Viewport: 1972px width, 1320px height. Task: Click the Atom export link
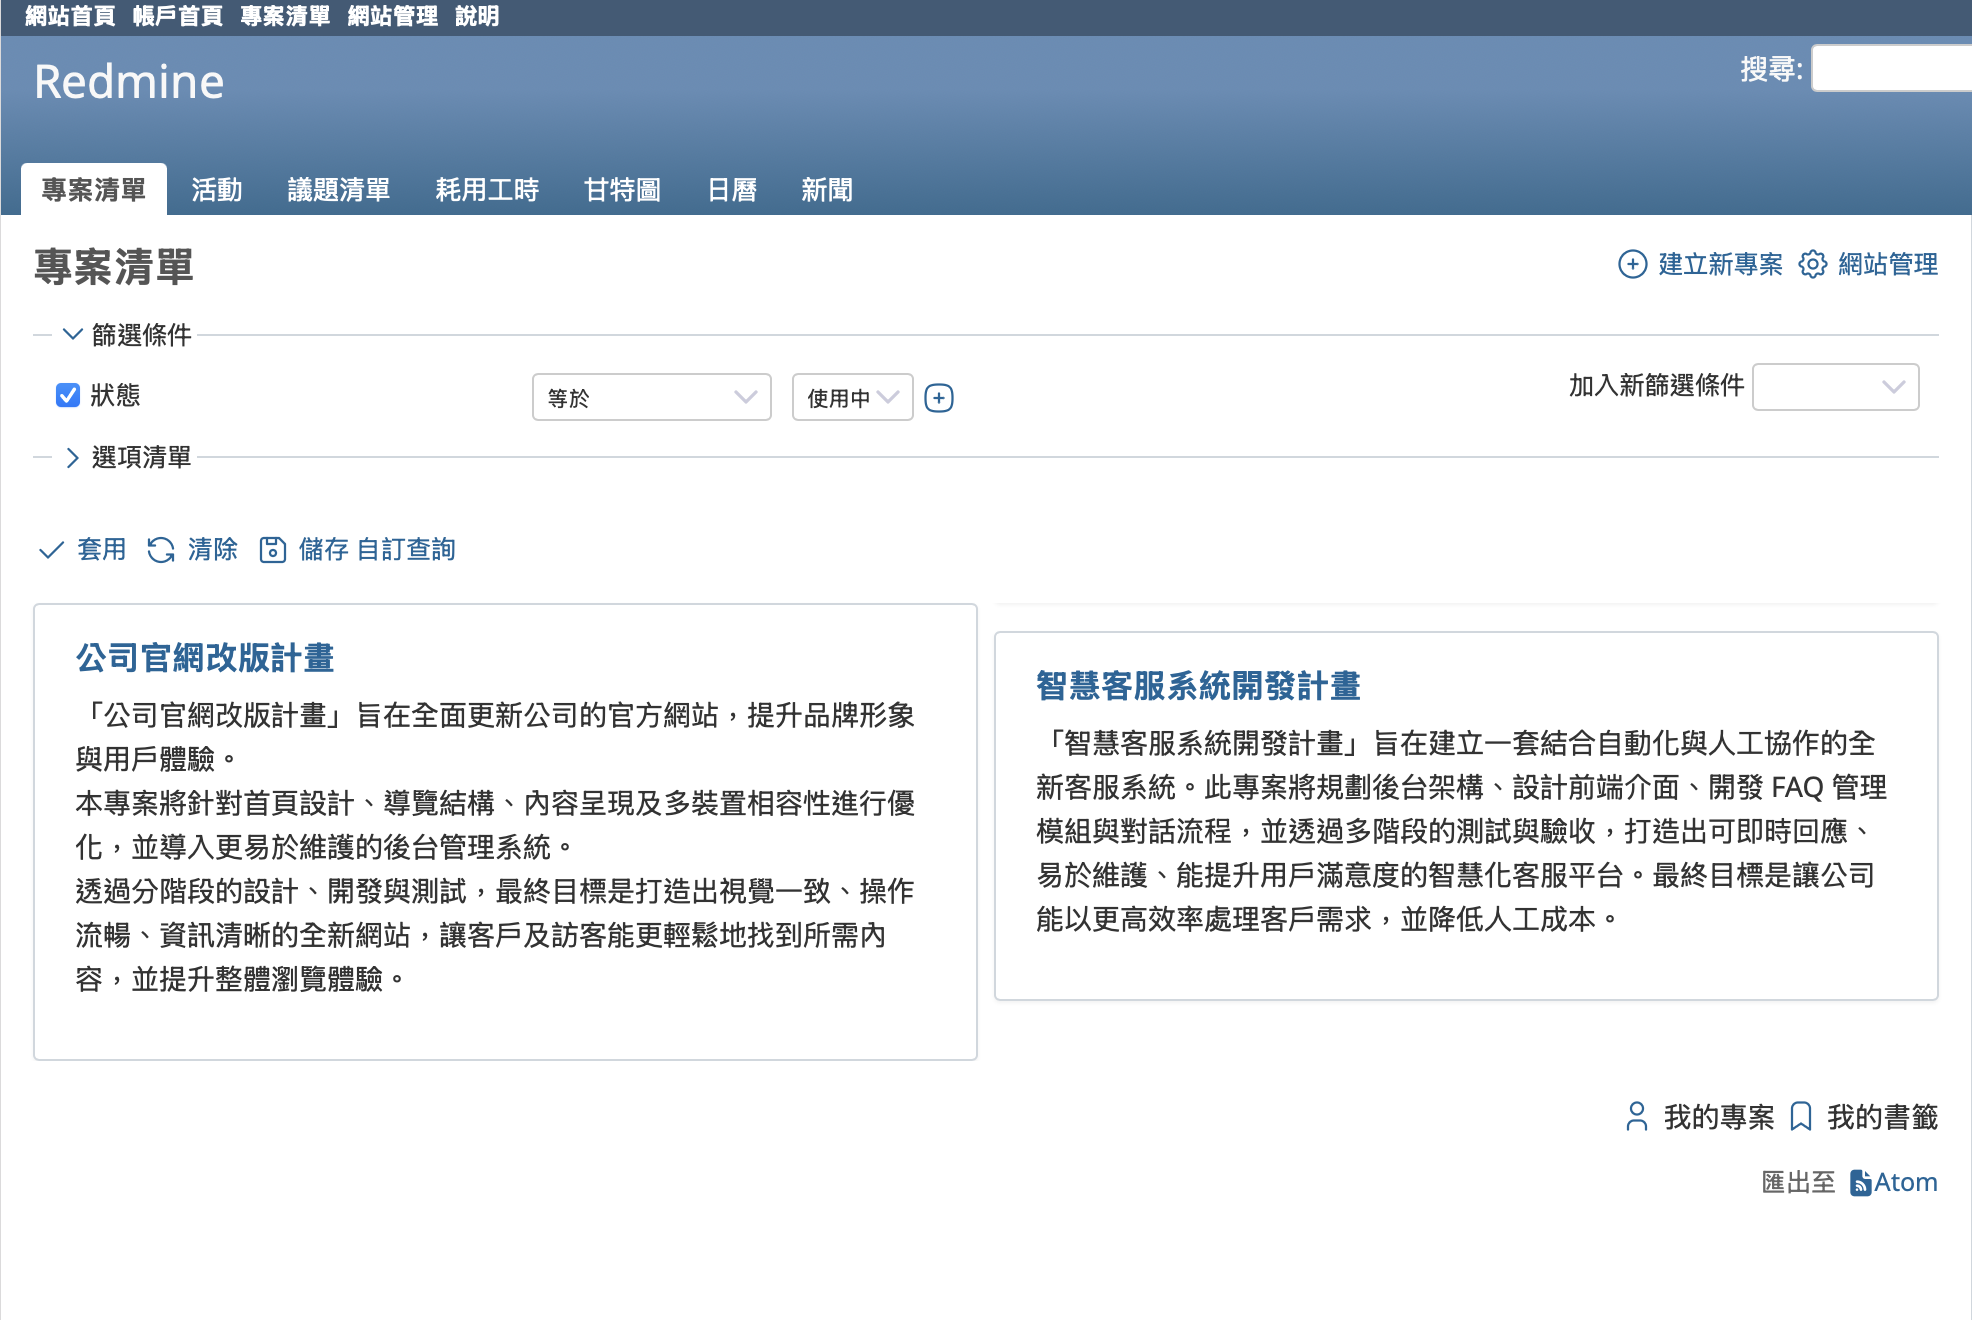(1906, 1183)
